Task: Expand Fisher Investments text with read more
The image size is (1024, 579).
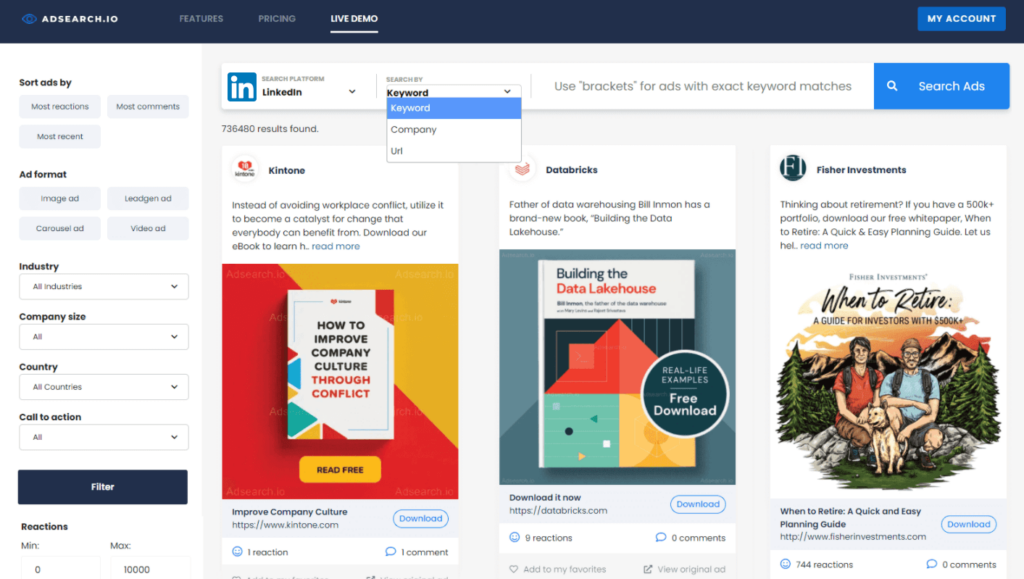Action: (824, 245)
